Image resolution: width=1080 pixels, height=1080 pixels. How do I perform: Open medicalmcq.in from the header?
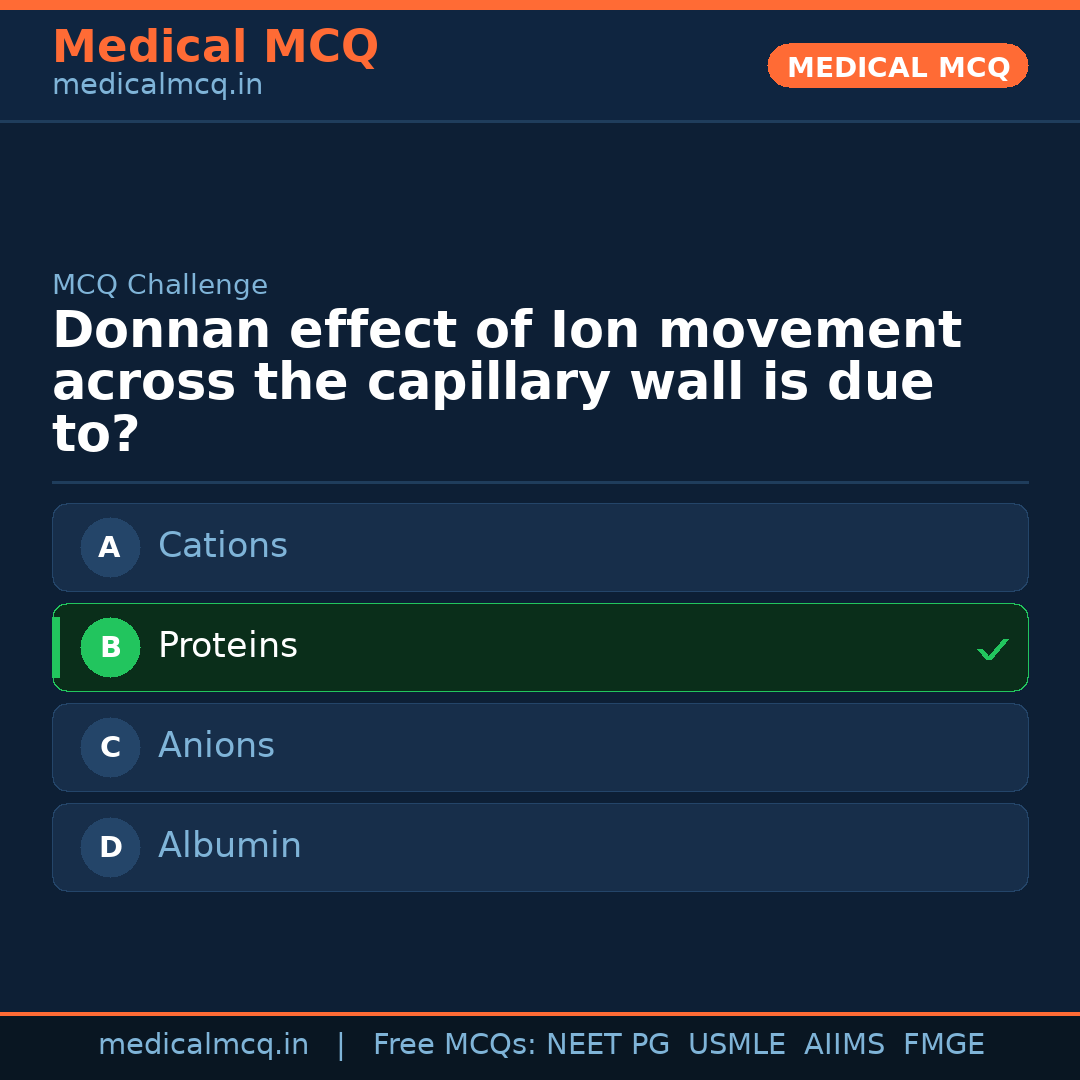tap(157, 84)
